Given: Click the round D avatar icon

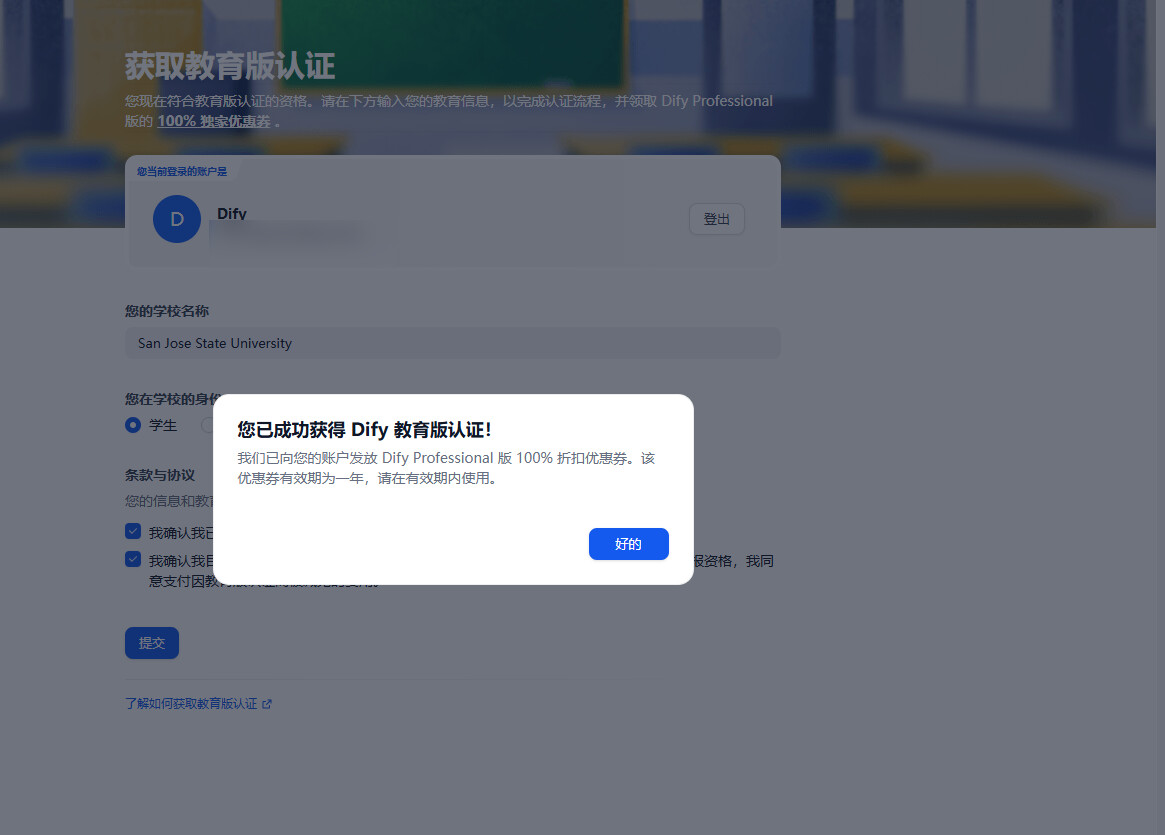Looking at the screenshot, I should tap(177, 219).
